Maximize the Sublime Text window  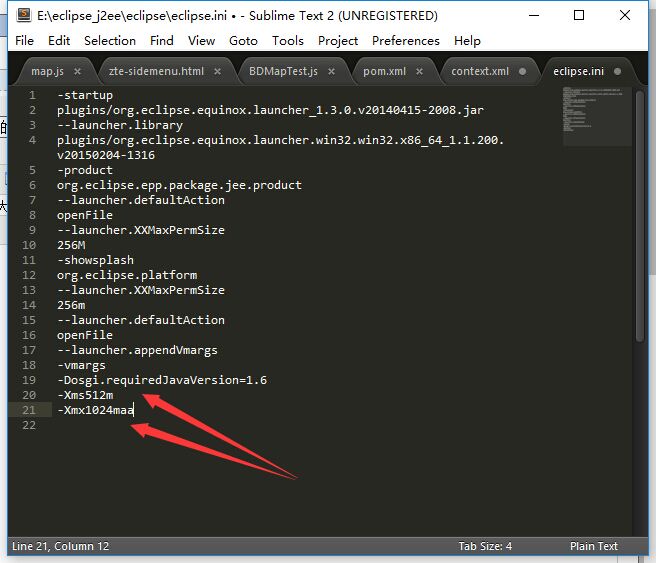click(579, 15)
